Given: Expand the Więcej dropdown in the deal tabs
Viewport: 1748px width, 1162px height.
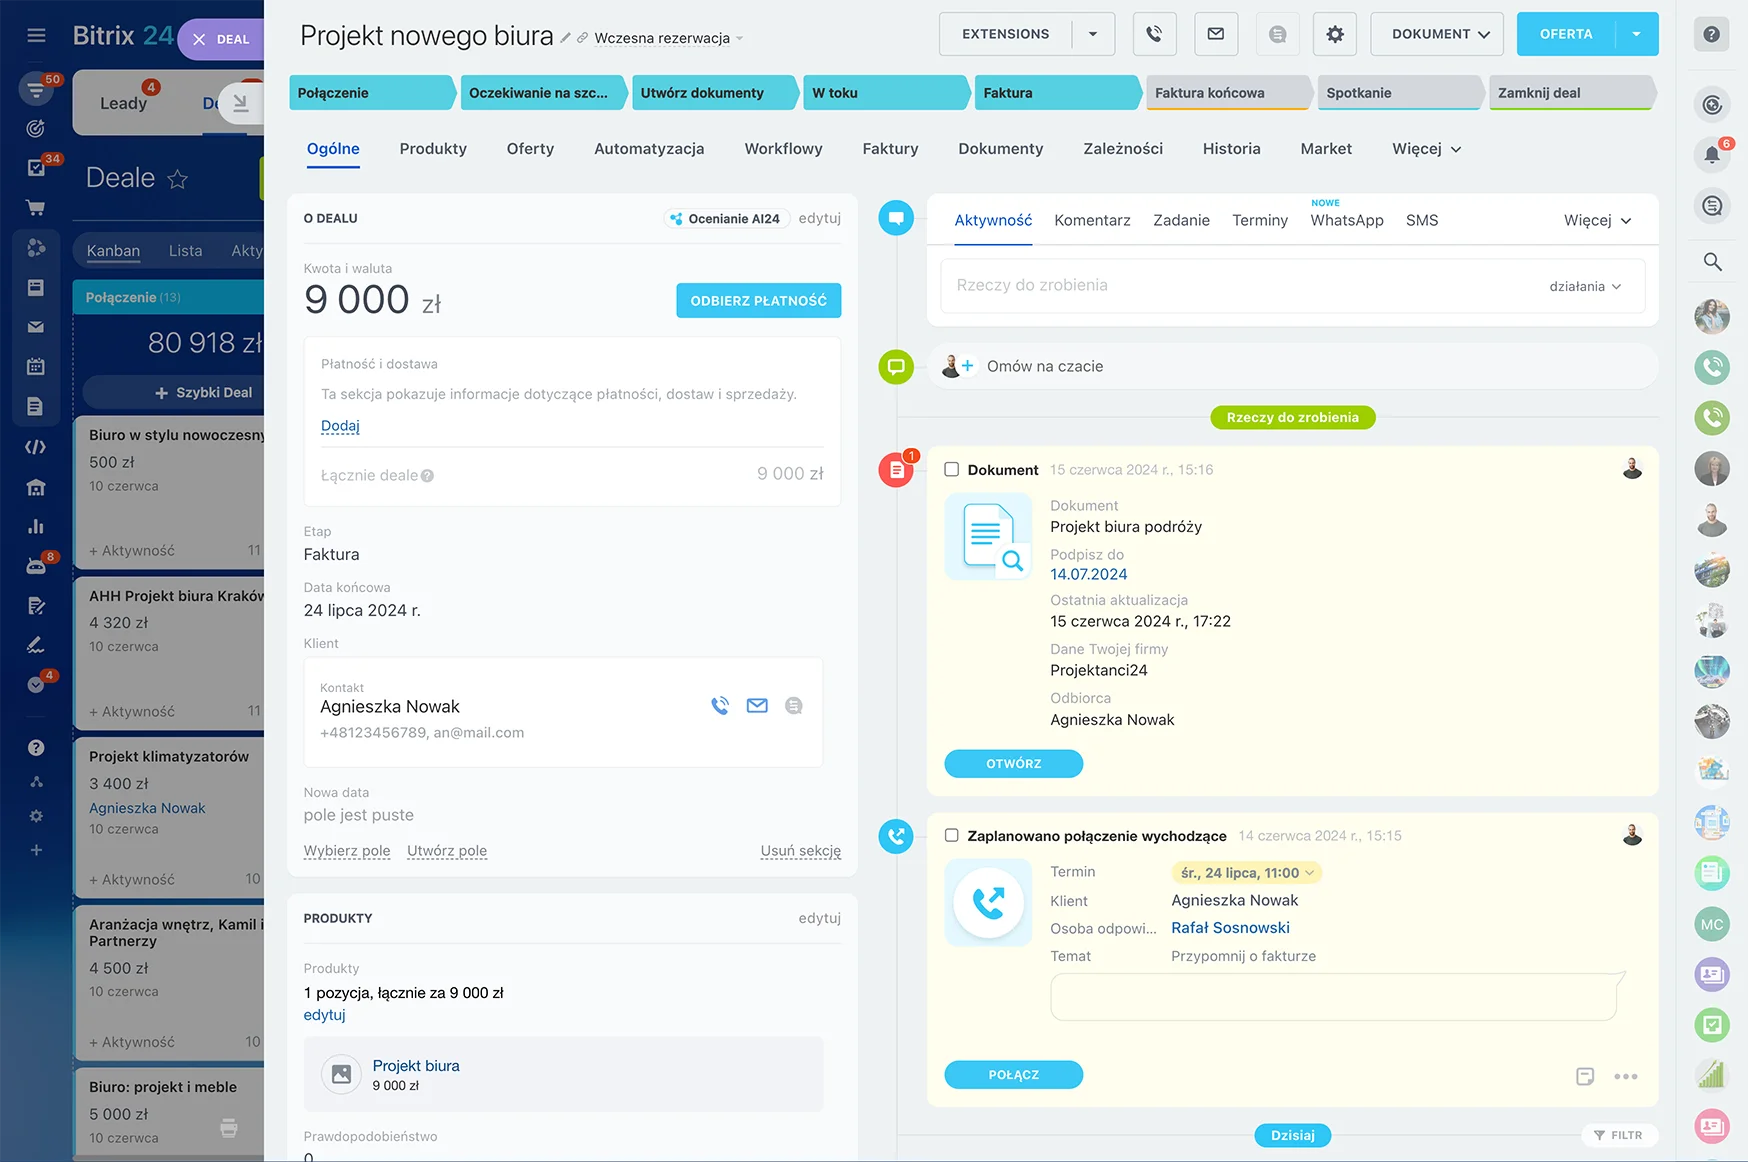Looking at the screenshot, I should 1424,148.
